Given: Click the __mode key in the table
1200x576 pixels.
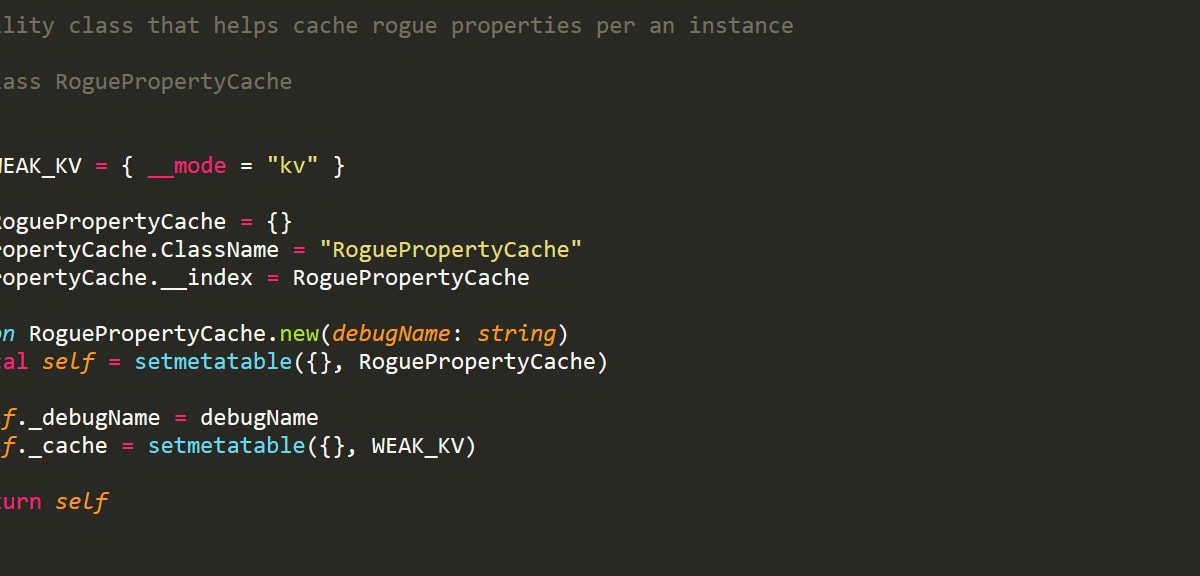Looking at the screenshot, I should click(x=187, y=166).
